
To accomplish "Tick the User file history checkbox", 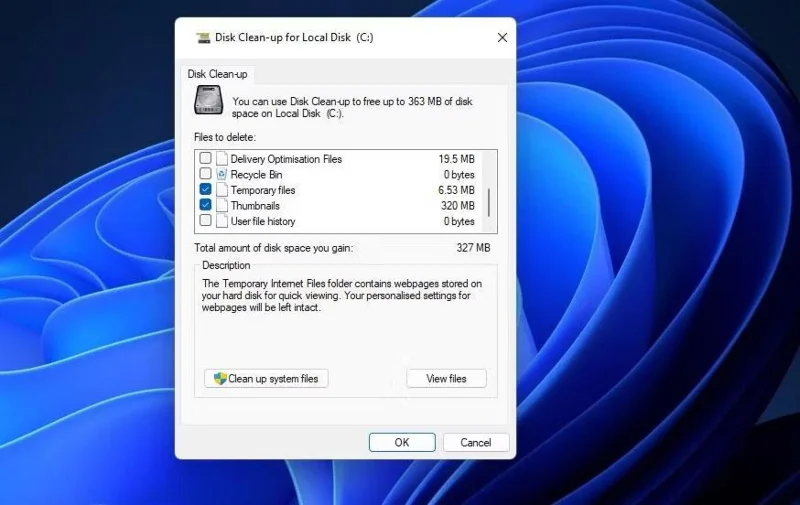I will pyautogui.click(x=205, y=221).
